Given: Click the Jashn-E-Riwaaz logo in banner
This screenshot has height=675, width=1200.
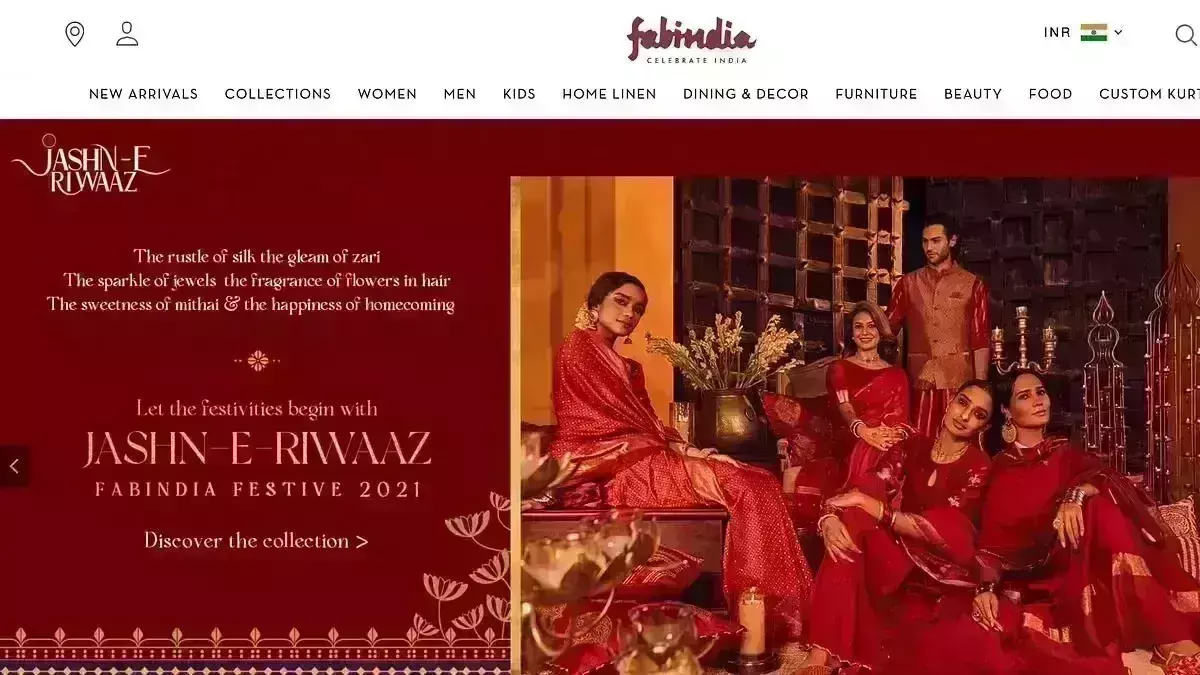Looking at the screenshot, I should pos(91,165).
